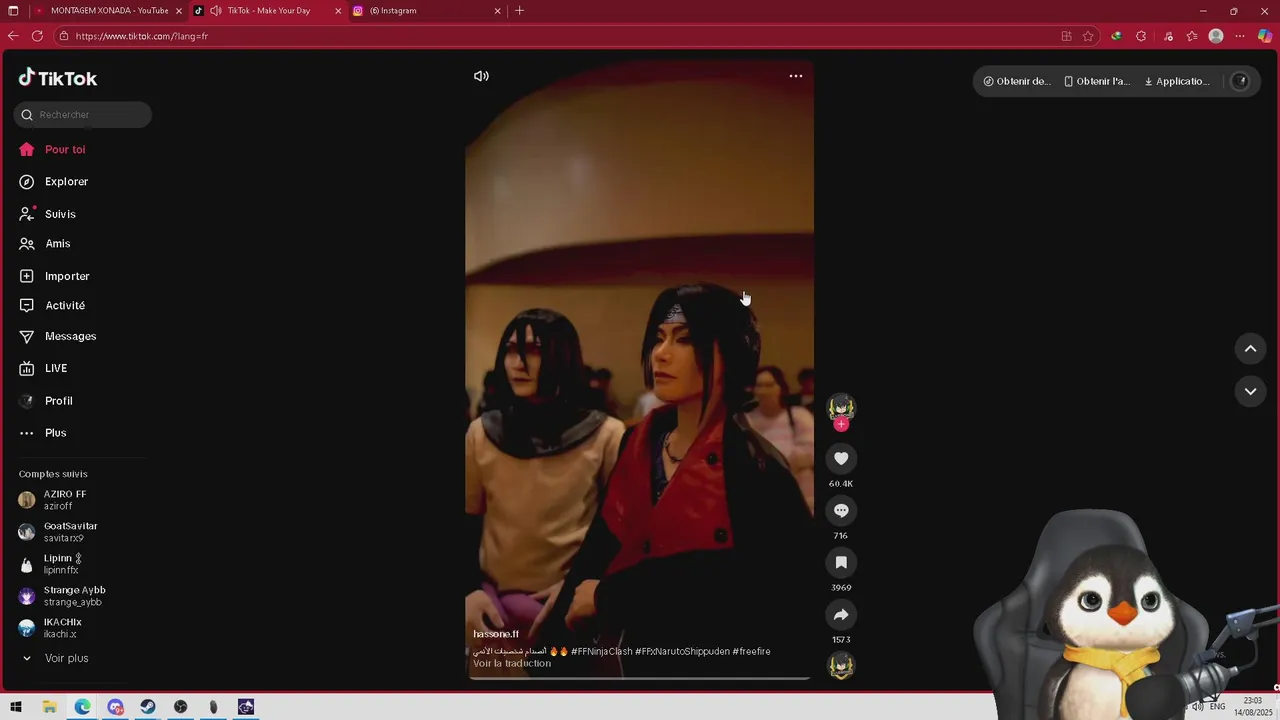Open the split screen apps icon
The width and height of the screenshot is (1280, 720).
coord(1066,36)
